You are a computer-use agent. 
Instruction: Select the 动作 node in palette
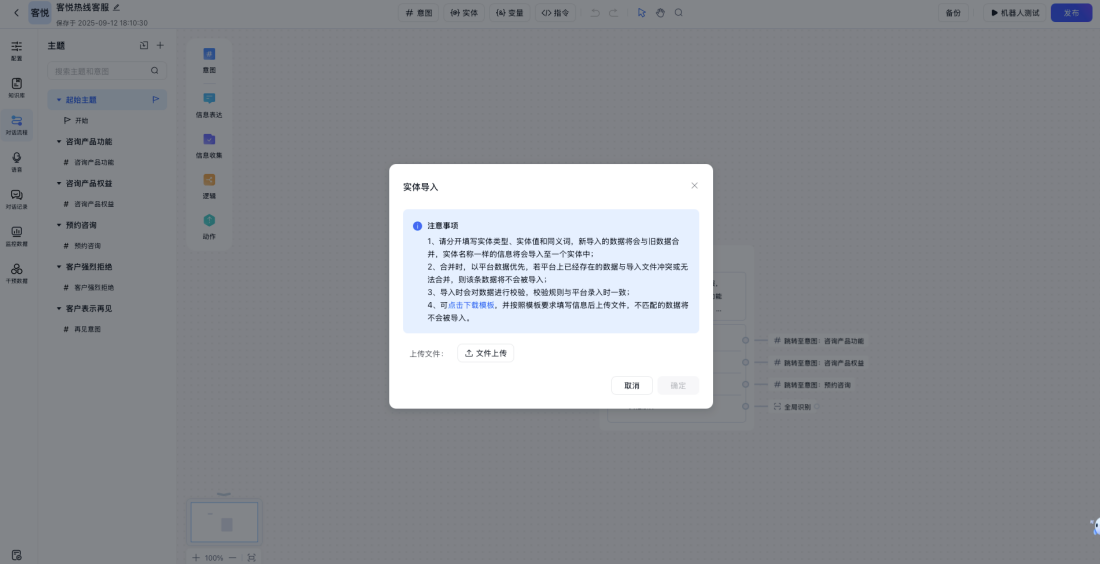(x=209, y=227)
